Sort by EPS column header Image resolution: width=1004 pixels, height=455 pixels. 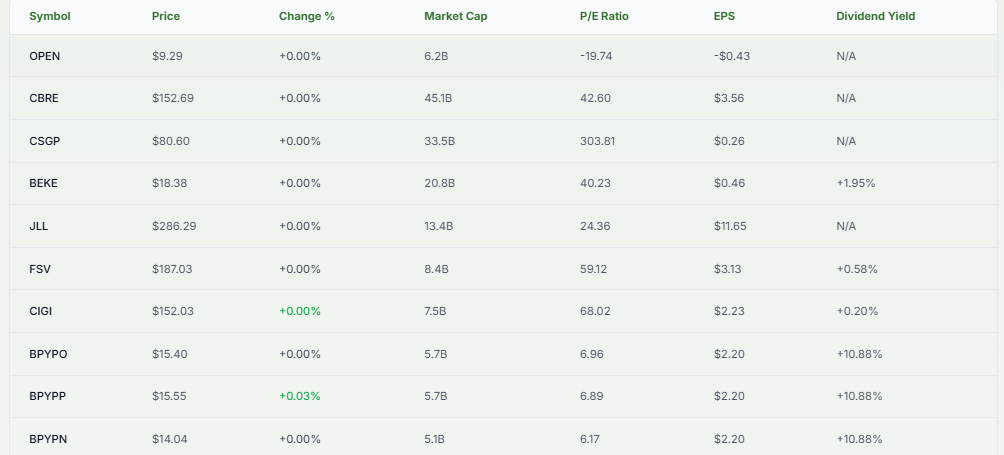[x=725, y=16]
